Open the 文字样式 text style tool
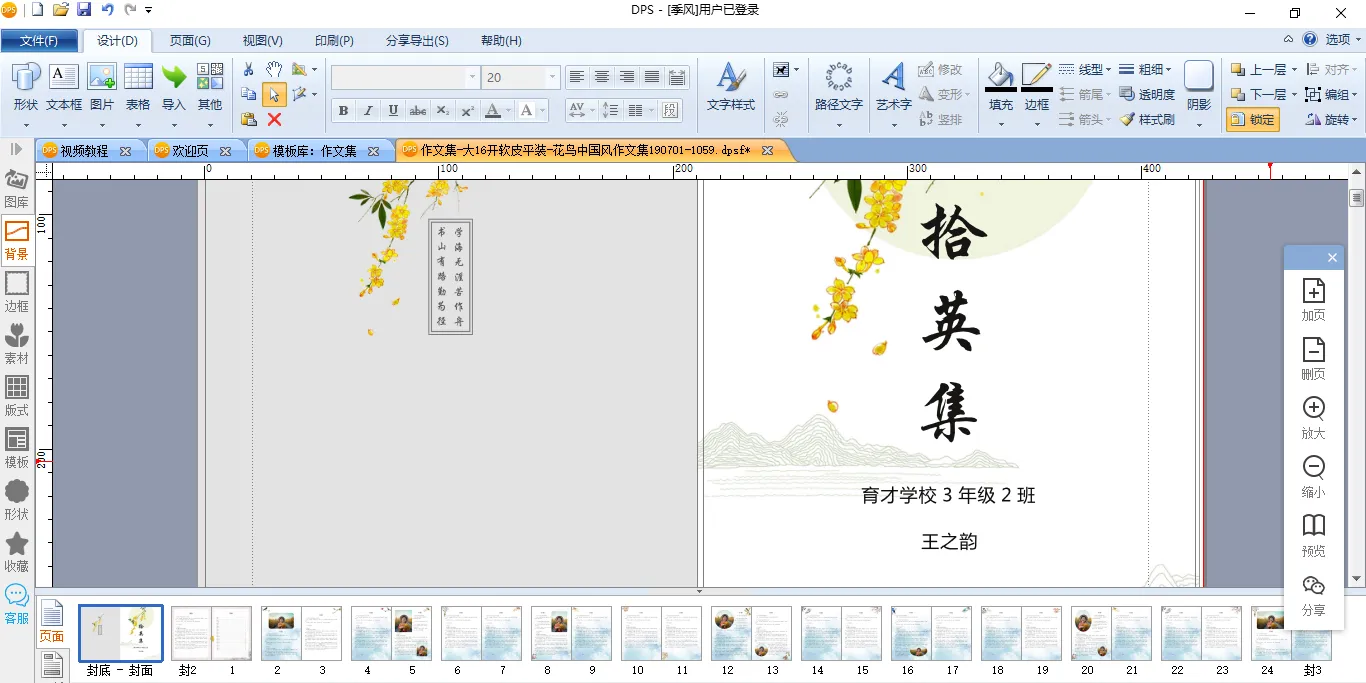1366x683 pixels. (x=731, y=87)
